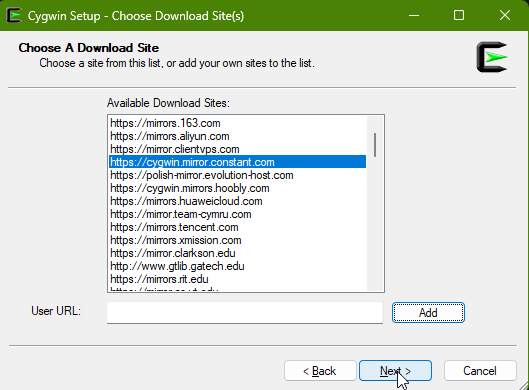The height and width of the screenshot is (390, 529).
Task: Proceed with the Next button
Action: tap(395, 371)
